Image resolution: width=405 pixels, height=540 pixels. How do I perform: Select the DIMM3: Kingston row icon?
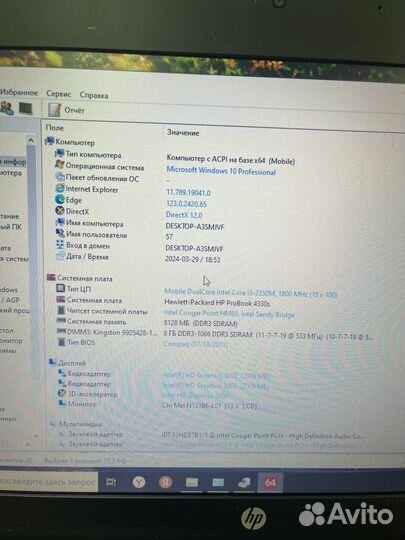tap(61, 331)
